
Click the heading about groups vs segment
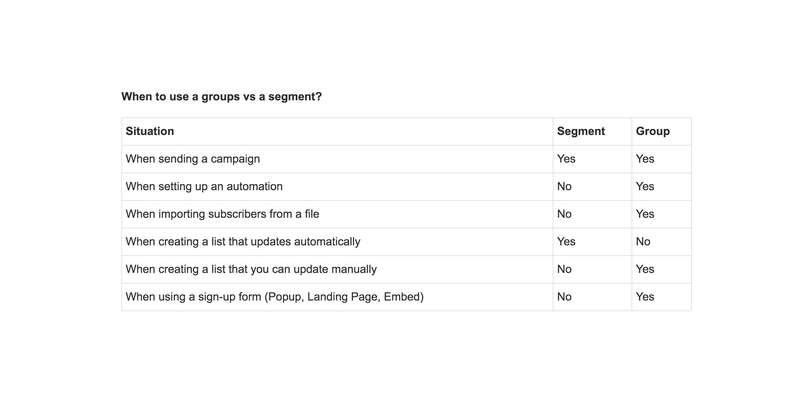(x=222, y=96)
